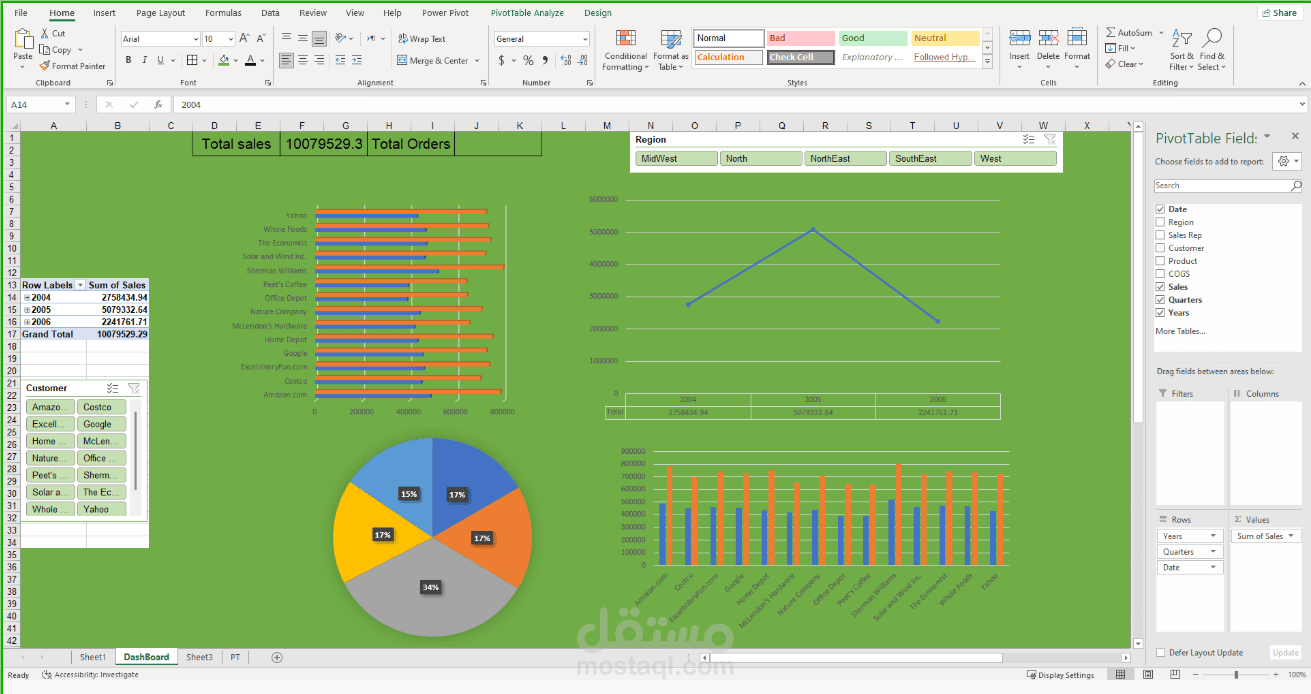Check the Sales Rep field checkbox
The height and width of the screenshot is (694, 1311).
pos(1160,235)
